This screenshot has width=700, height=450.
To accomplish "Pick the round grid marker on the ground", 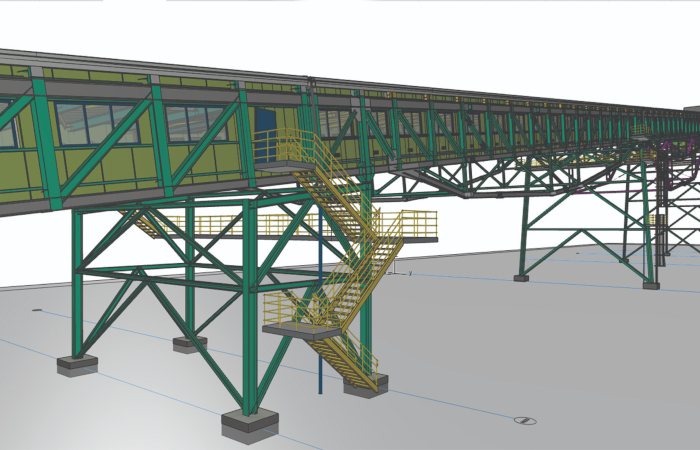I will click(525, 420).
